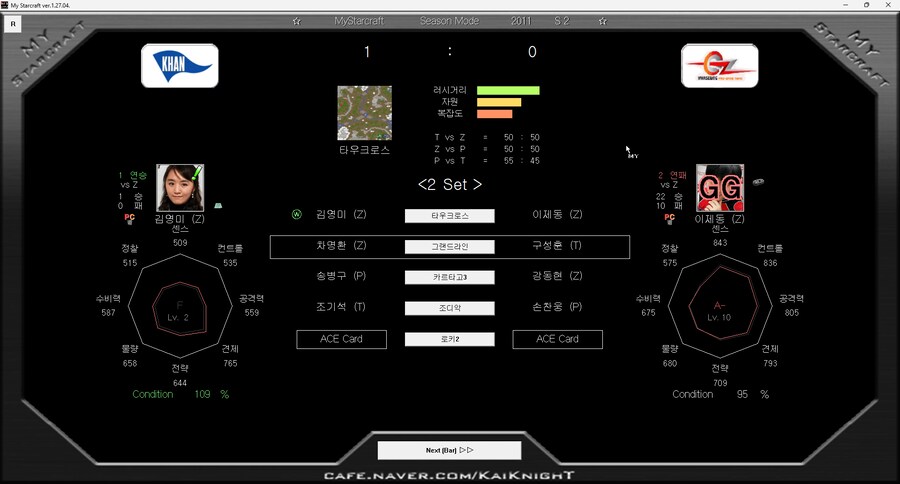Image resolution: width=900 pixels, height=484 pixels.
Task: Click the green W winner icon
Action: pyautogui.click(x=297, y=215)
